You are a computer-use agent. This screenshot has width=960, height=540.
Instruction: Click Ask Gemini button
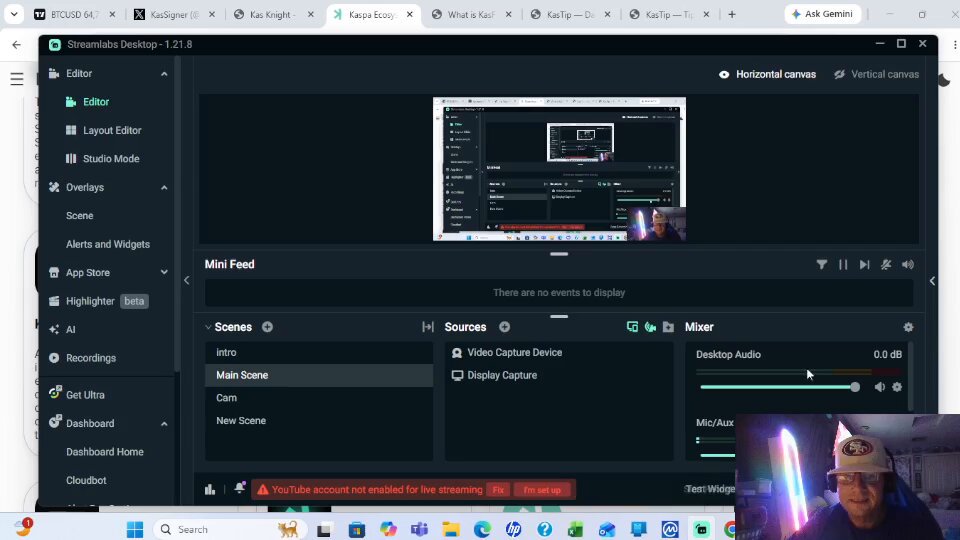pos(822,13)
